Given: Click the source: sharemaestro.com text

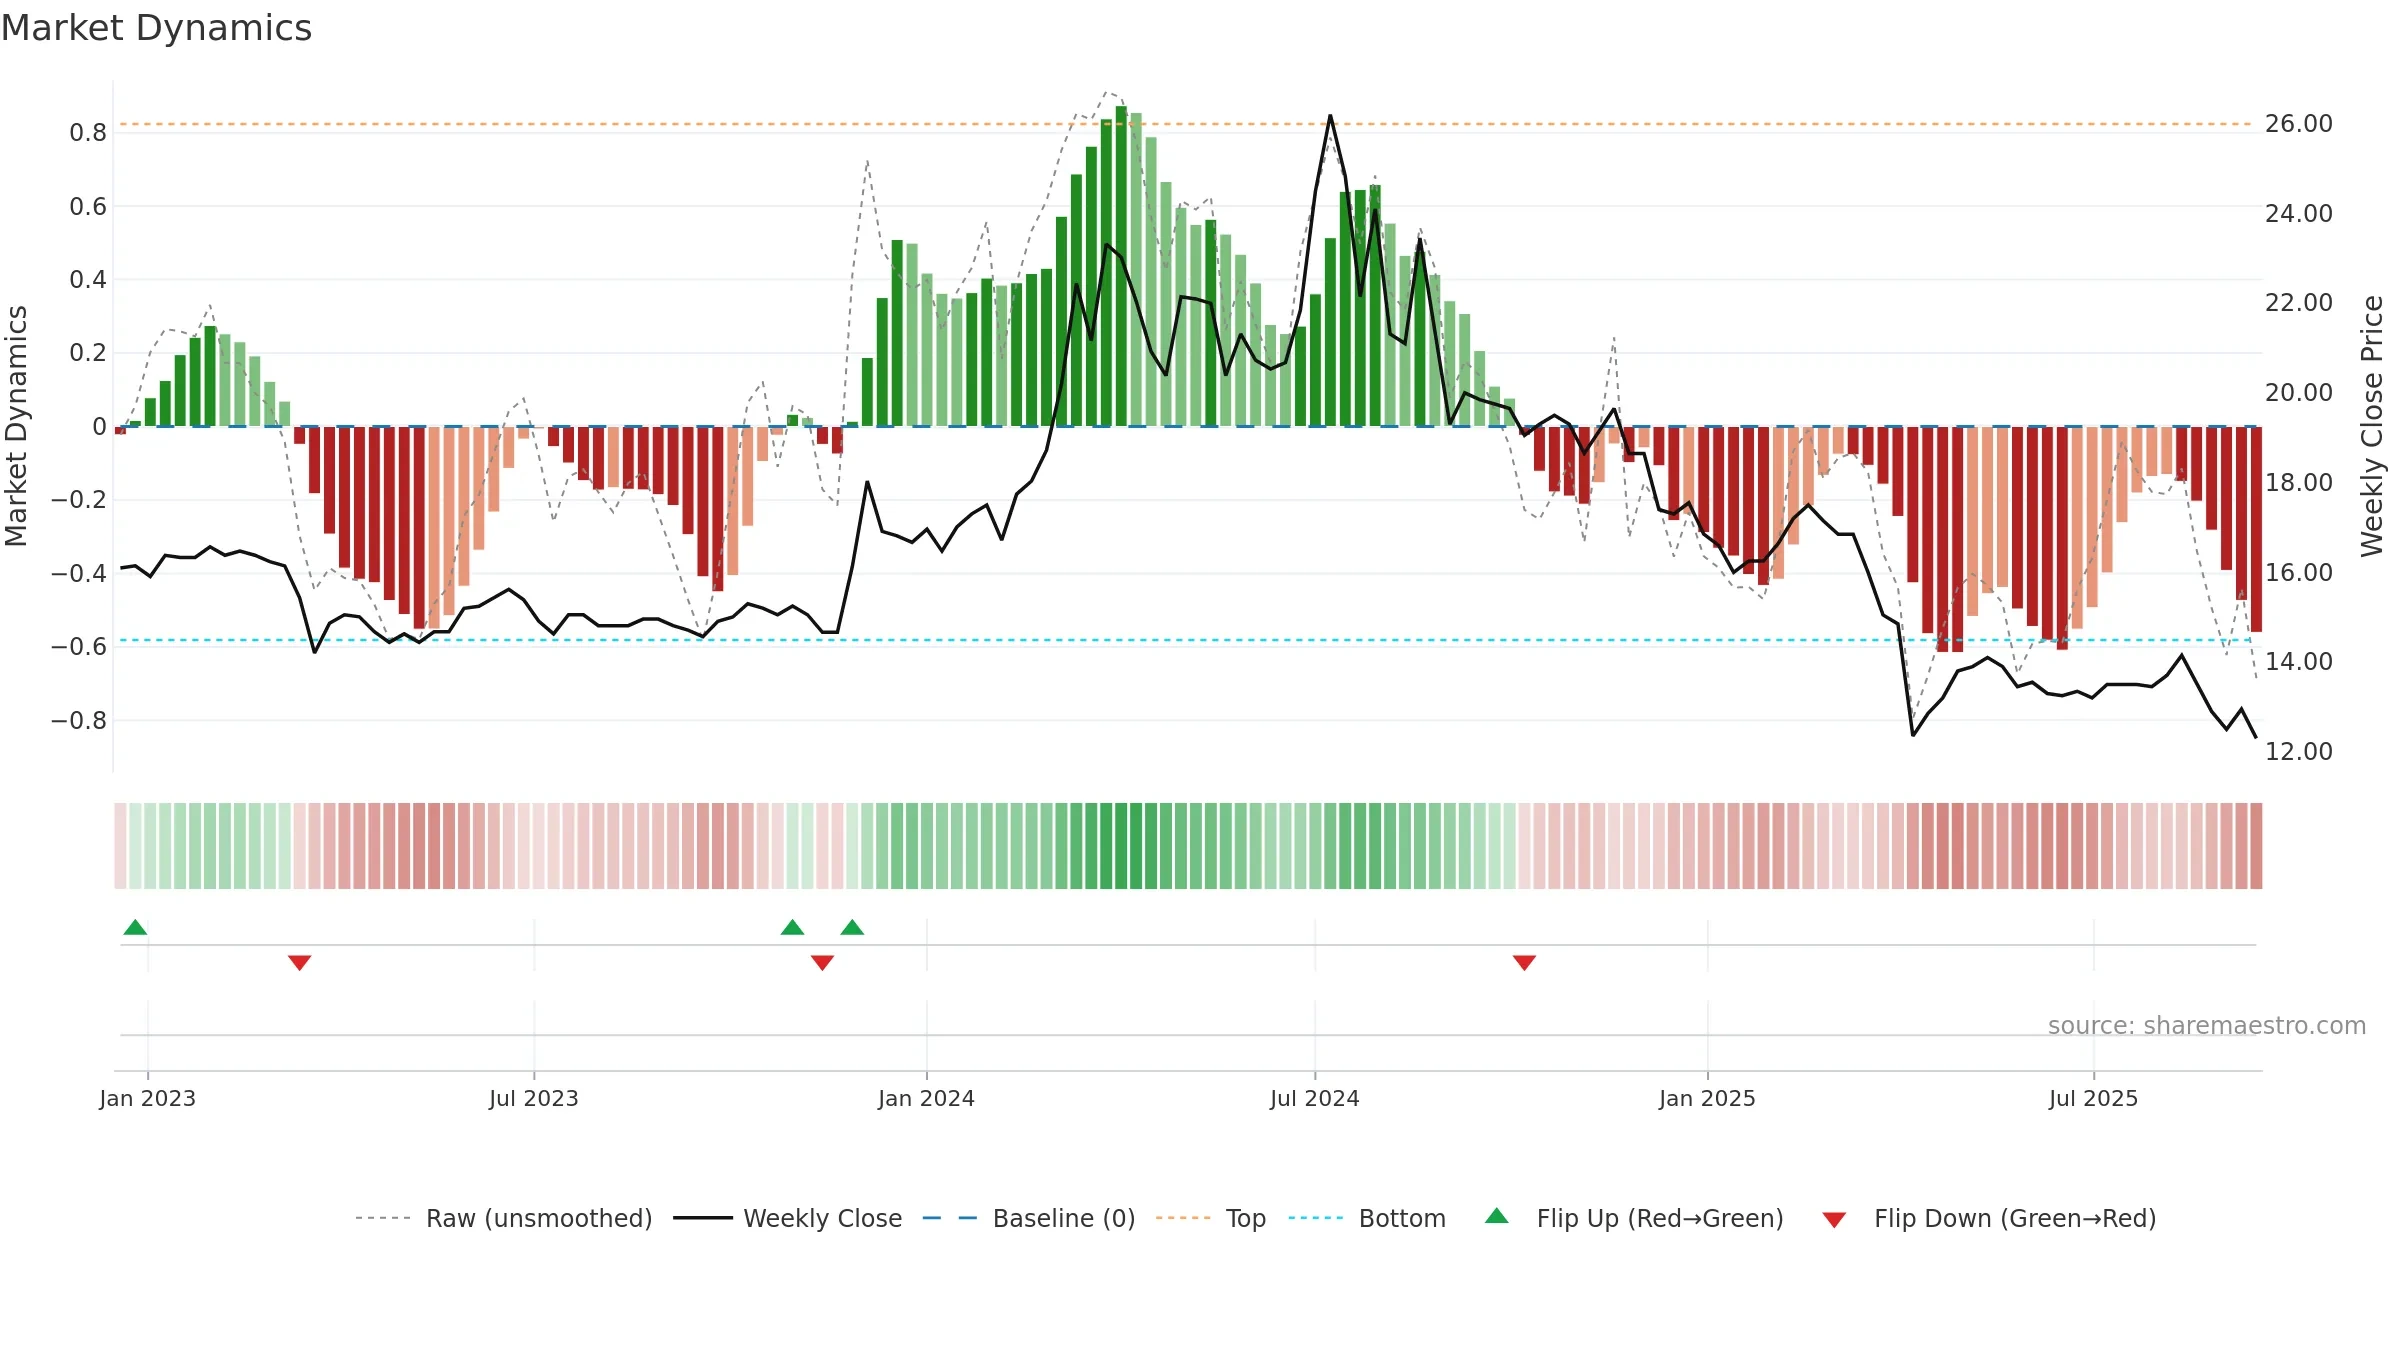Looking at the screenshot, I should [x=2207, y=1025].
